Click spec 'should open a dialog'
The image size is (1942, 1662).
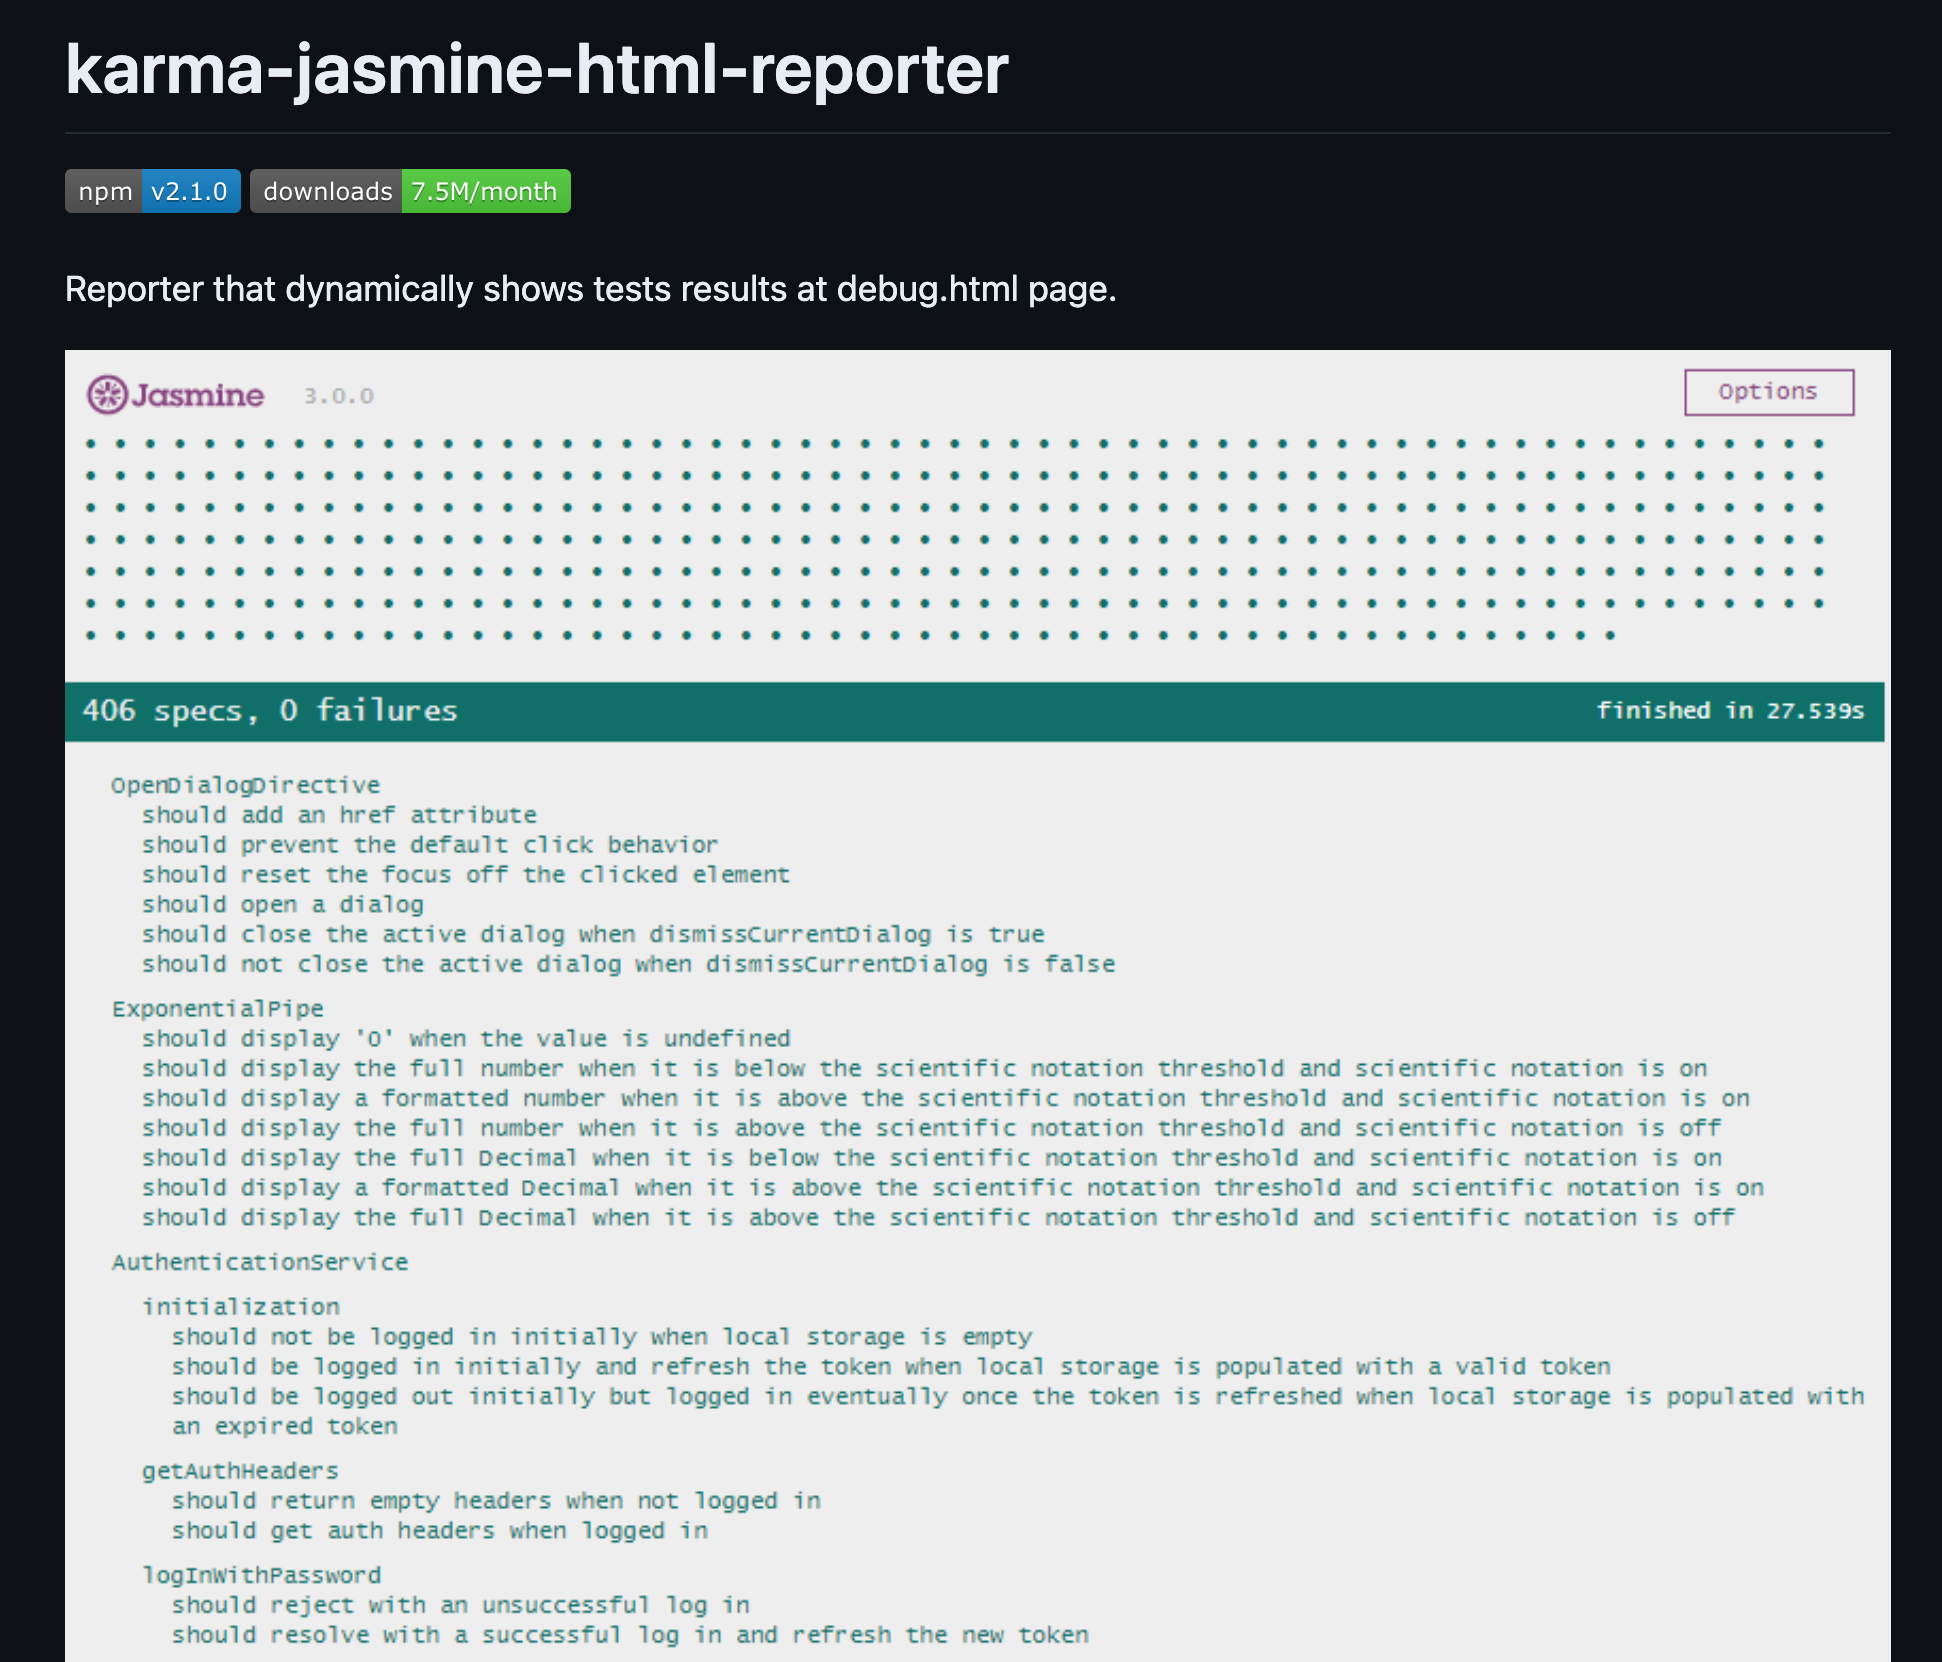click(x=283, y=904)
